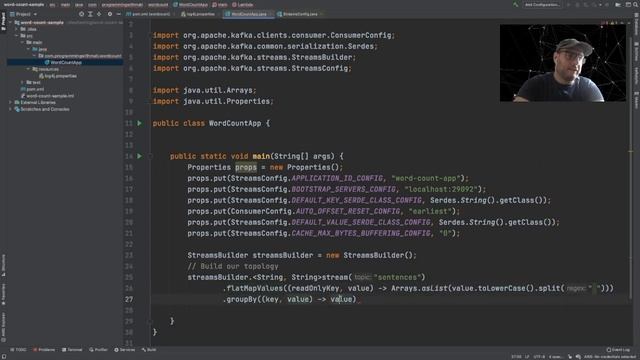Click word-count-sample breadcrumb in navigation bar
This screenshot has width=640, height=360.
coord(24,4)
